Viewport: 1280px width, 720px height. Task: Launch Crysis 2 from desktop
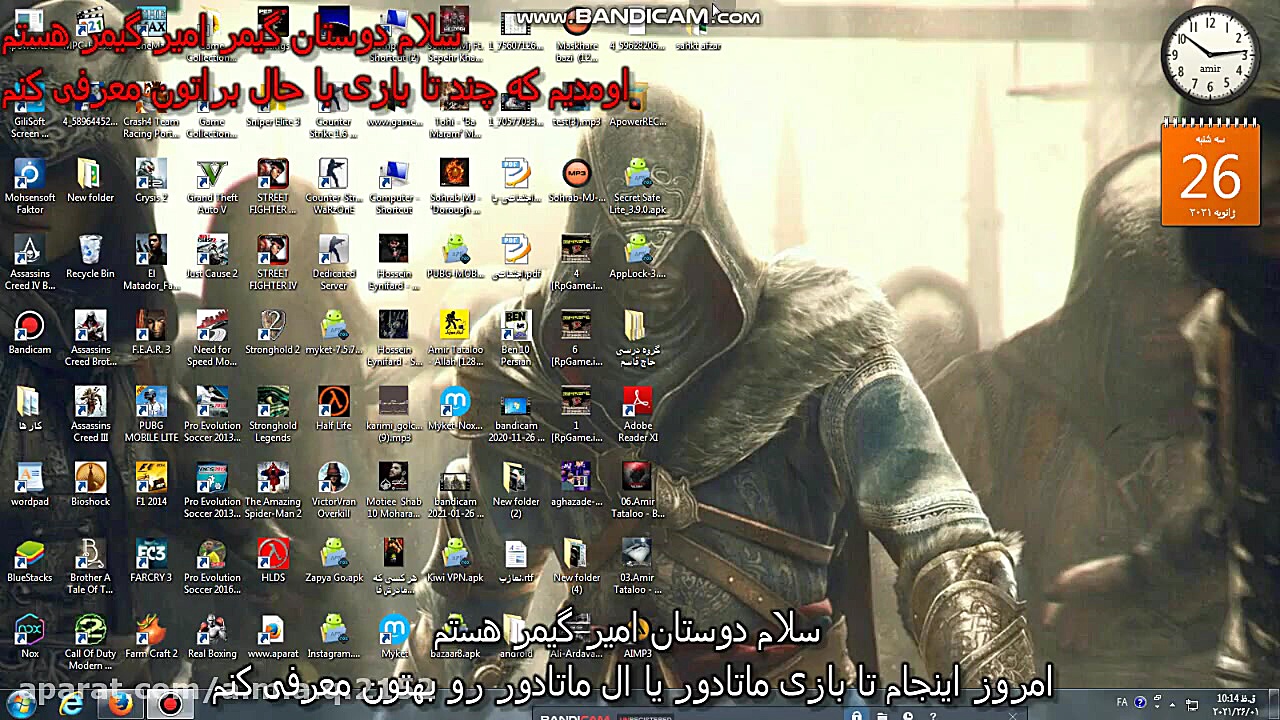151,181
